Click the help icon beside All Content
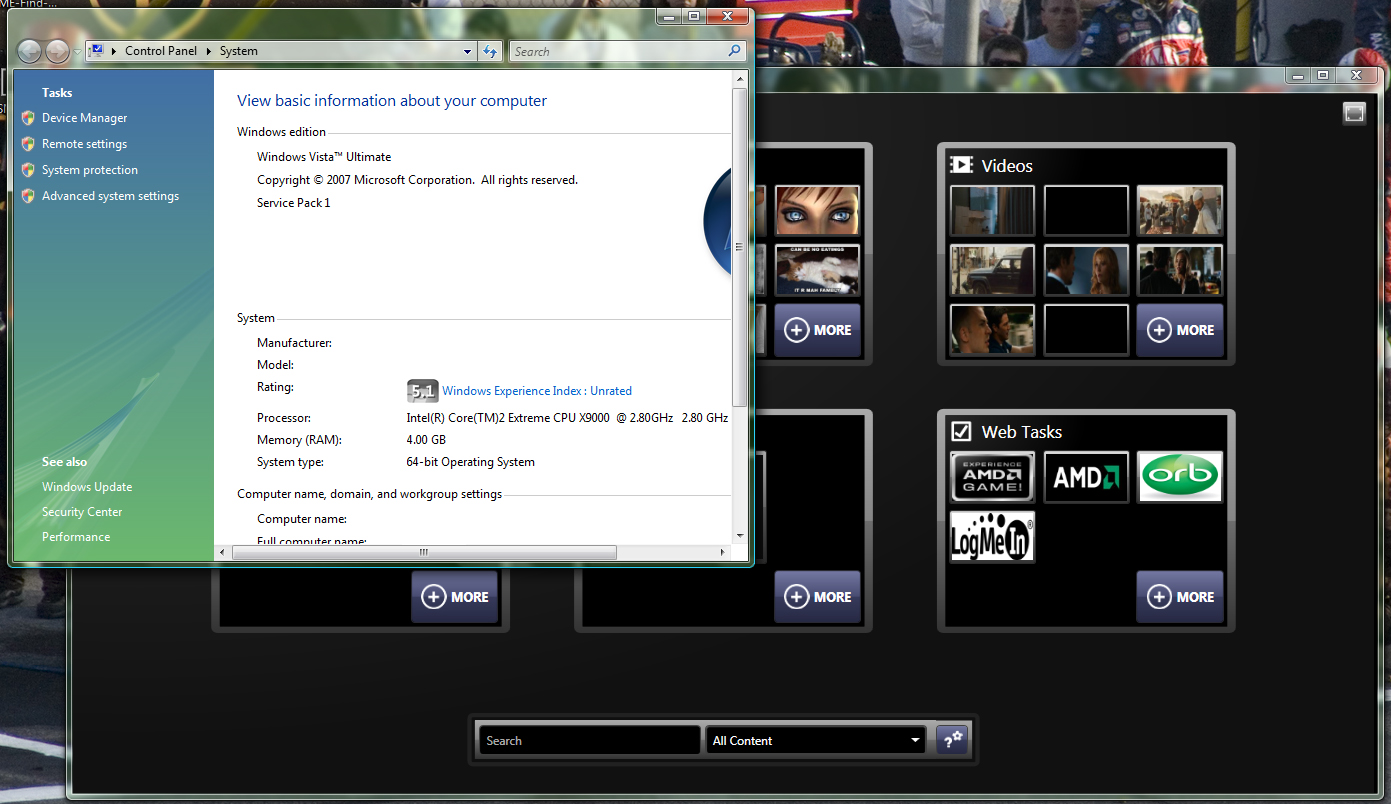The image size is (1391, 804). tap(951, 740)
